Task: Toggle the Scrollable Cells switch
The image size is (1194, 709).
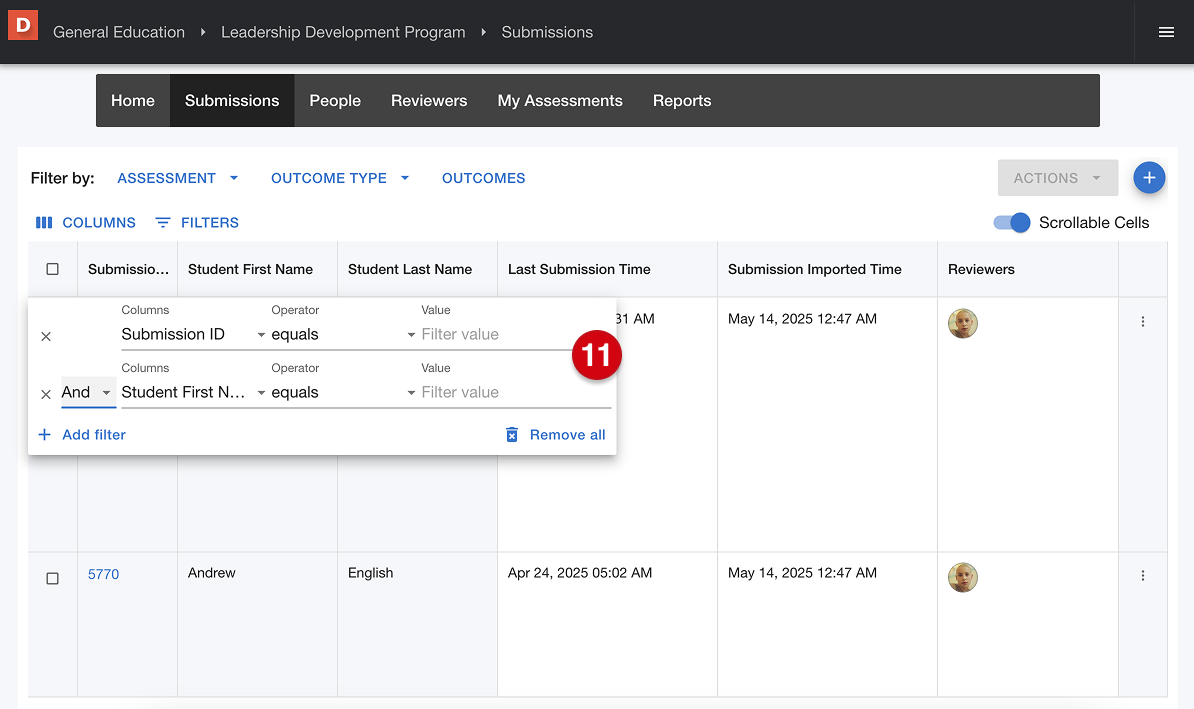Action: [x=1011, y=222]
